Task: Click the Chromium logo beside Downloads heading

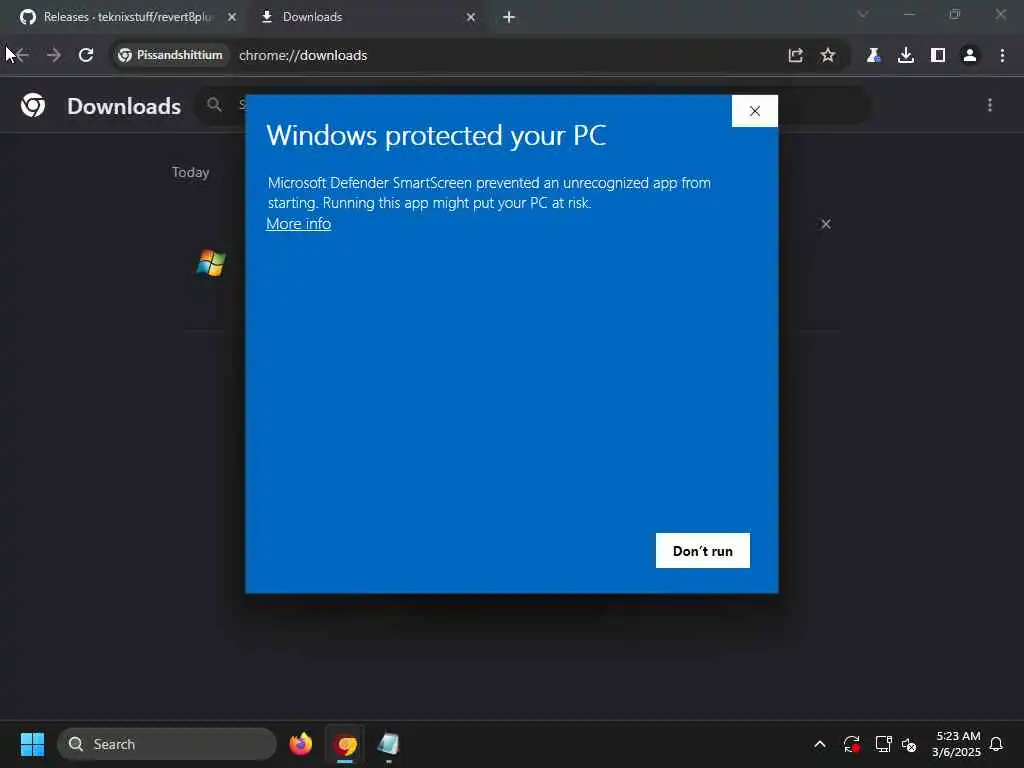Action: pos(33,105)
